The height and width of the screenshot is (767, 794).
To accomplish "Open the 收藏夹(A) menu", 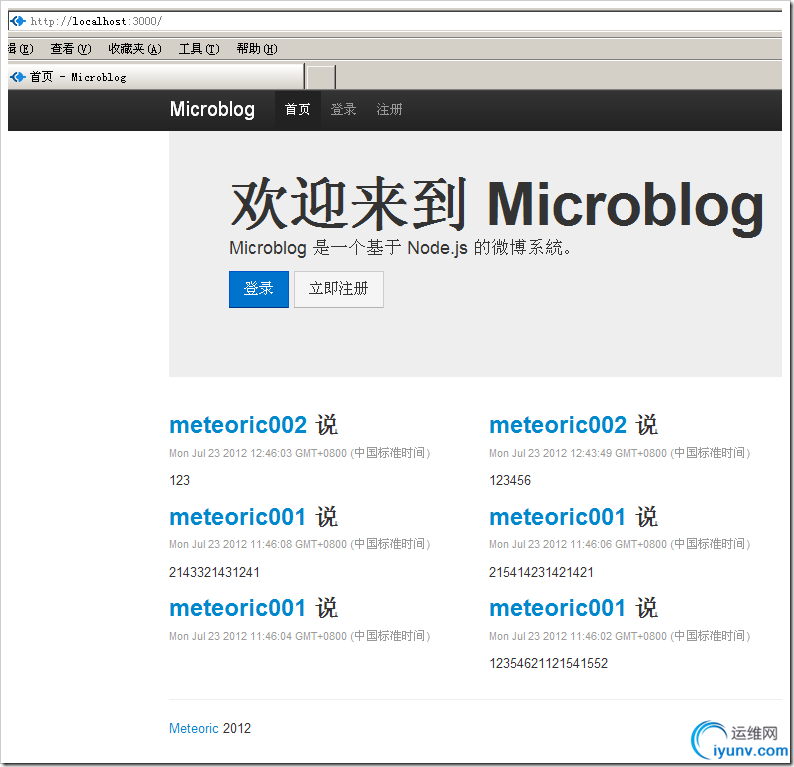I will click(135, 49).
